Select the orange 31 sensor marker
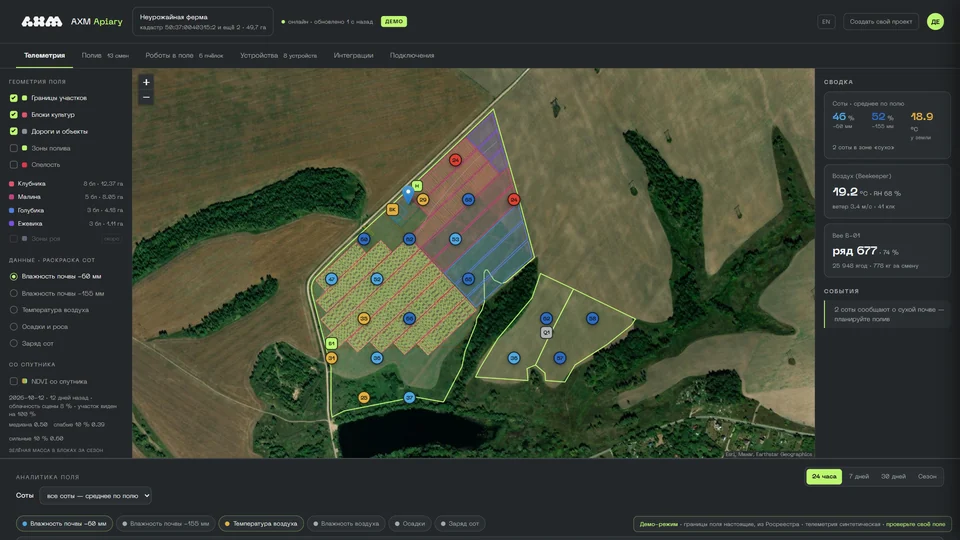 (331, 358)
